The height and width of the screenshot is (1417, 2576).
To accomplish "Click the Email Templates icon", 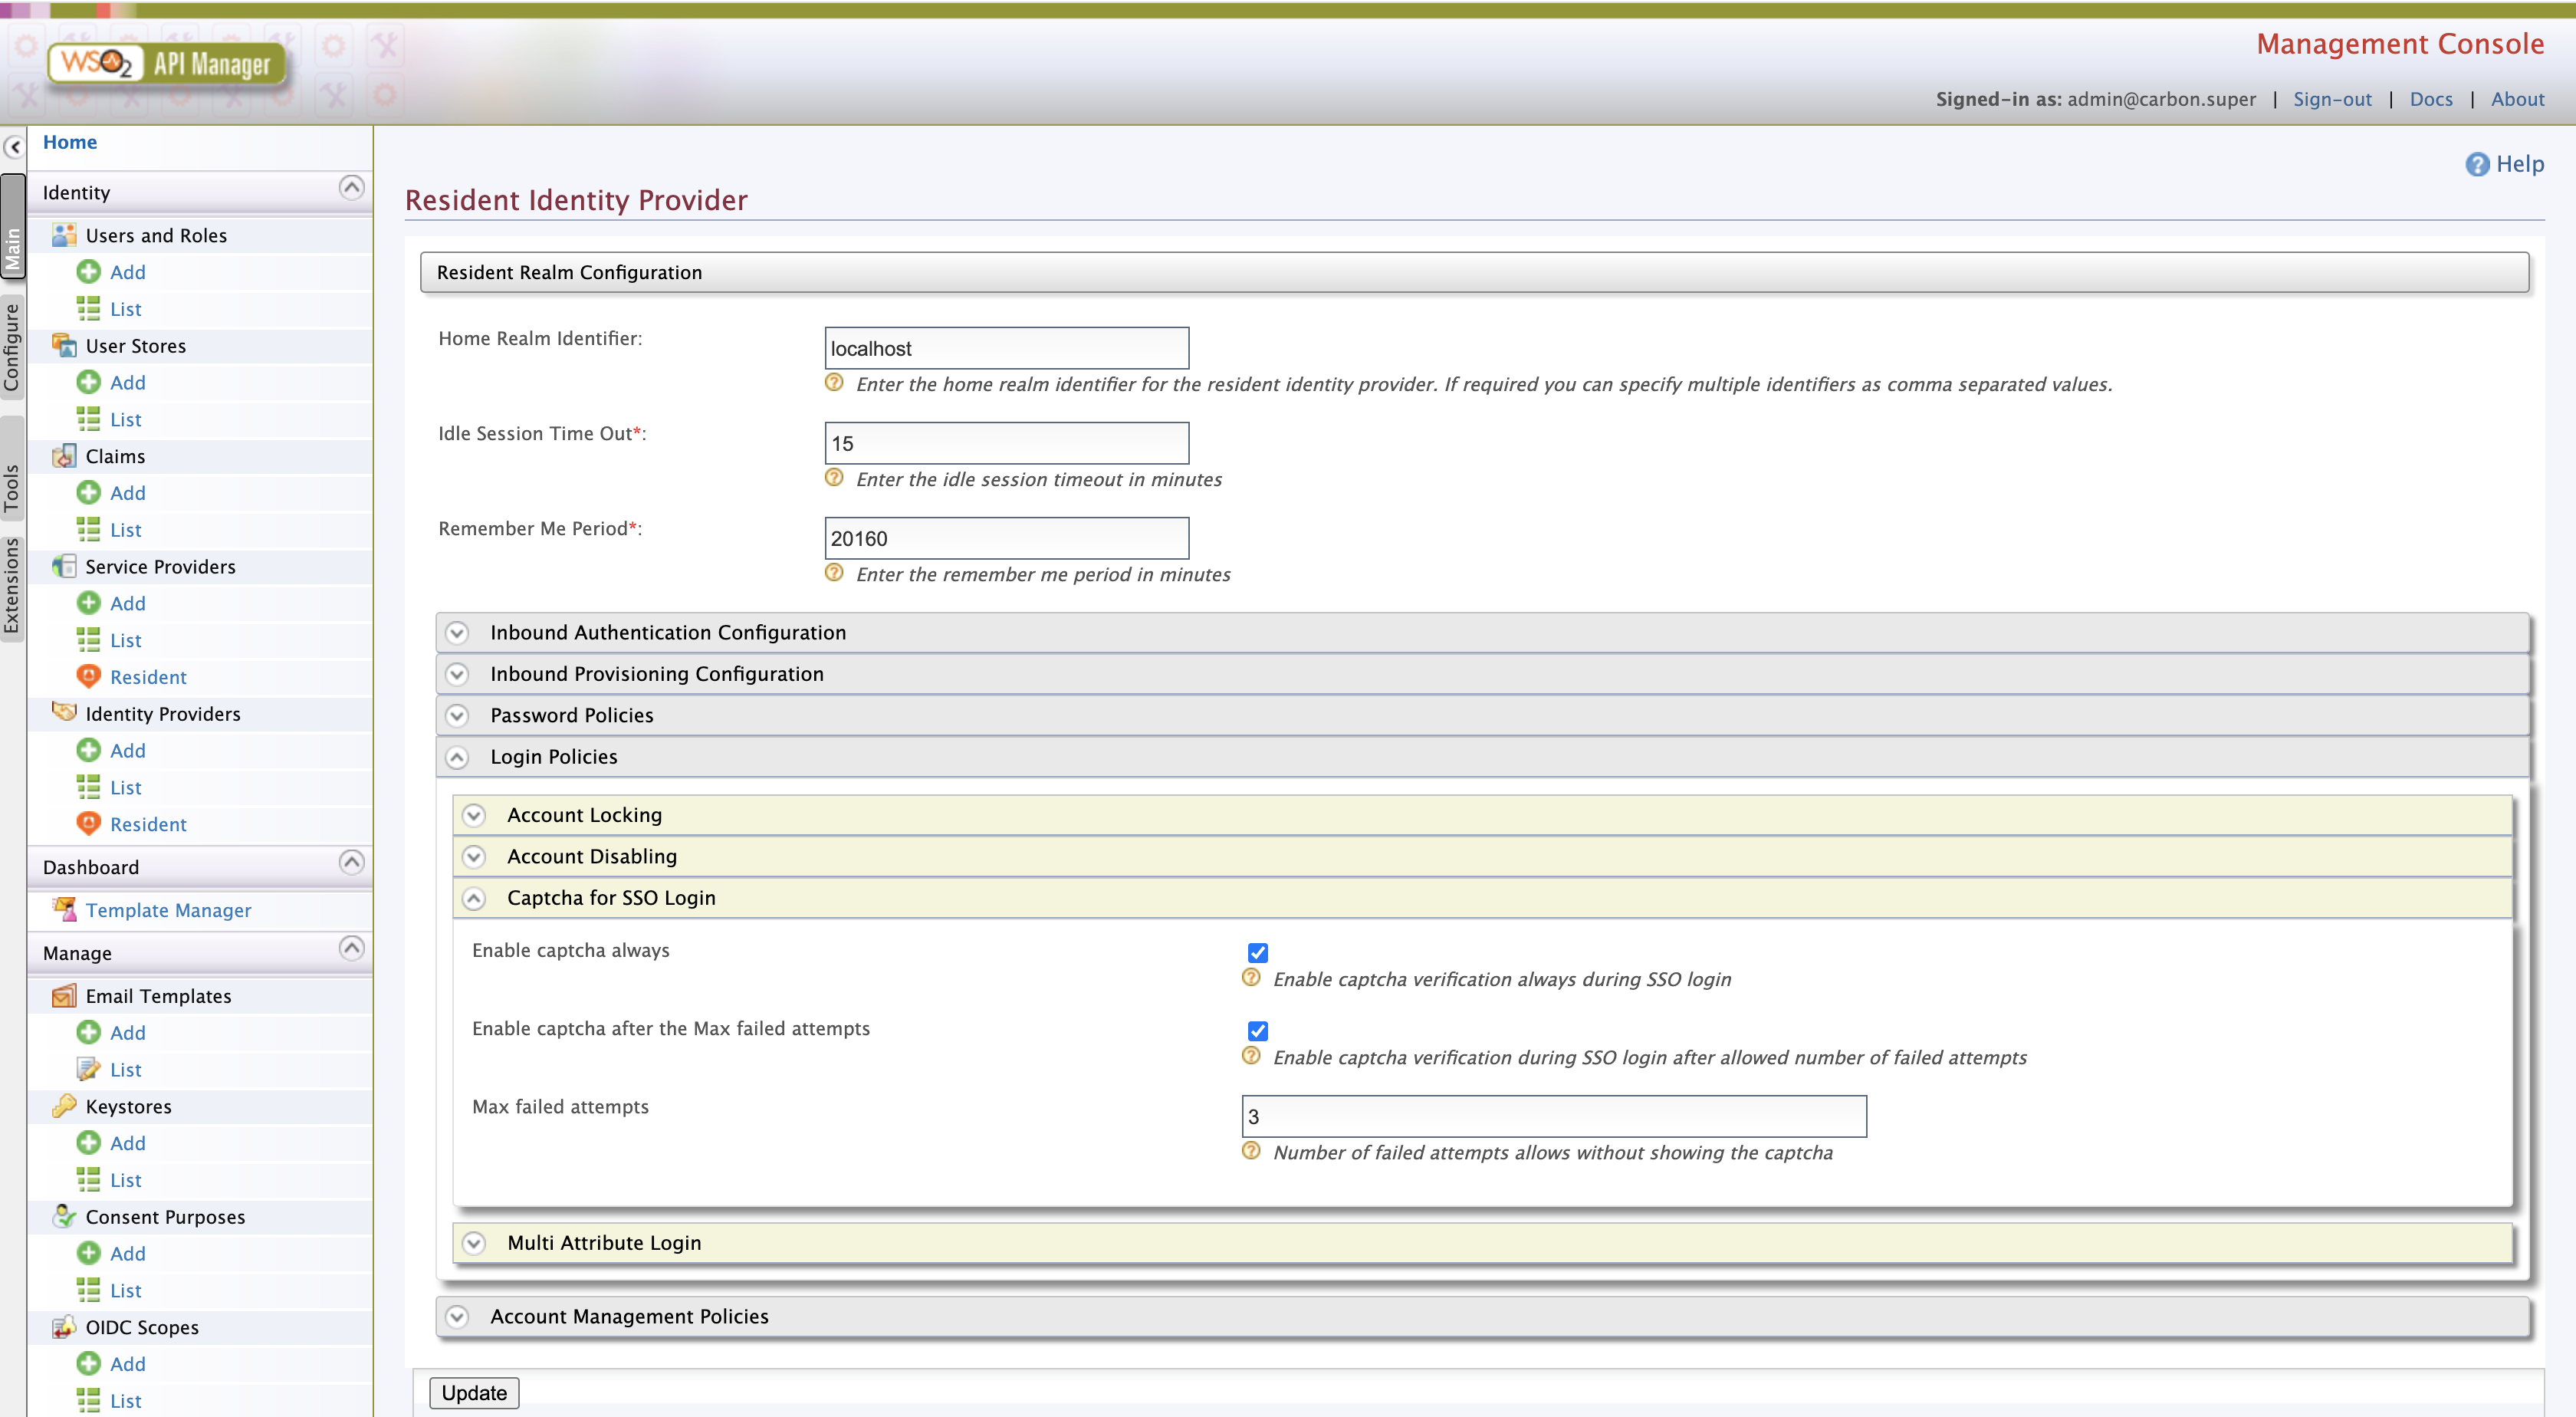I will pos(64,996).
